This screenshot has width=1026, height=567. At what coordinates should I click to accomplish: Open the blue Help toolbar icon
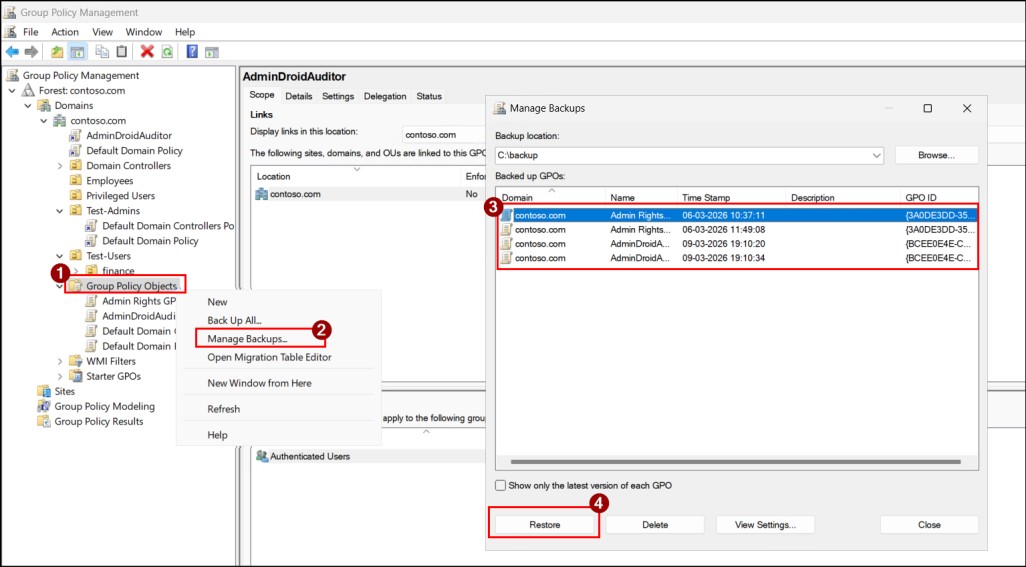pos(192,52)
